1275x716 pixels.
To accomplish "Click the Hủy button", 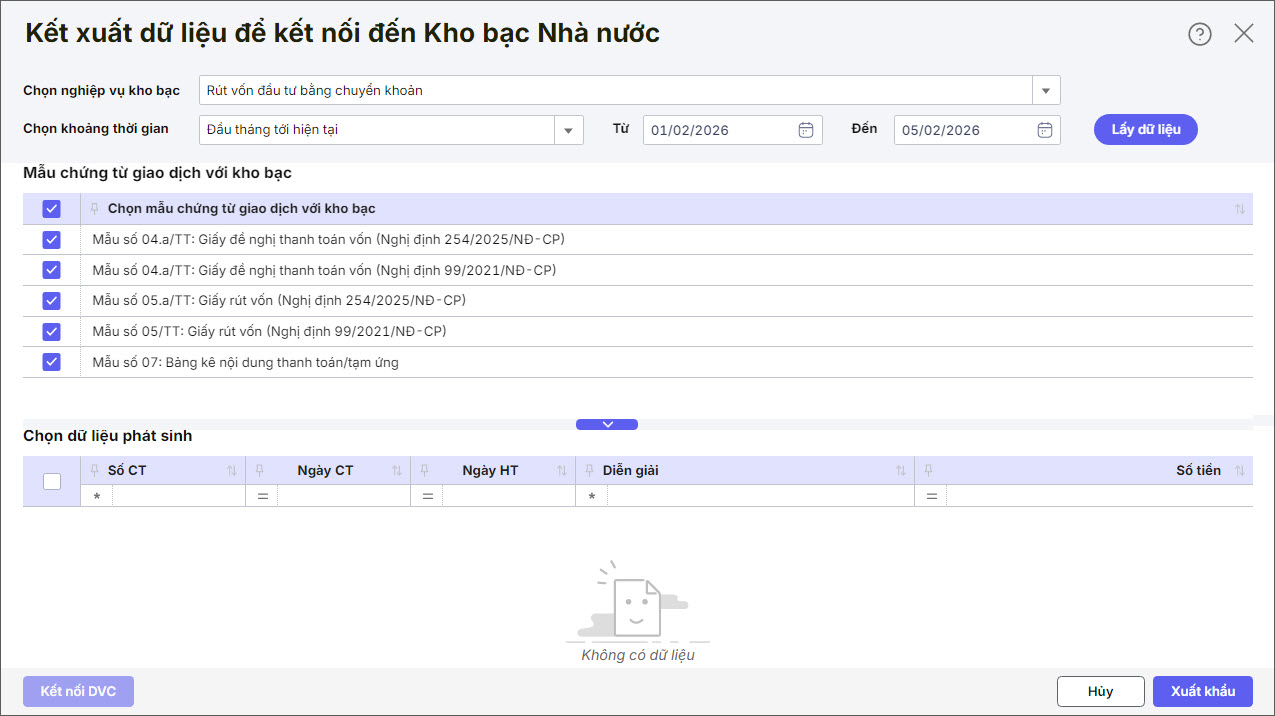I will [x=1100, y=691].
